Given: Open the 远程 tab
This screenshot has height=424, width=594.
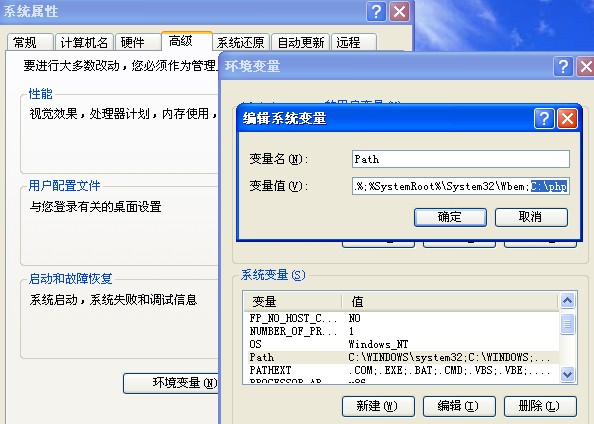Looking at the screenshot, I should 348,42.
